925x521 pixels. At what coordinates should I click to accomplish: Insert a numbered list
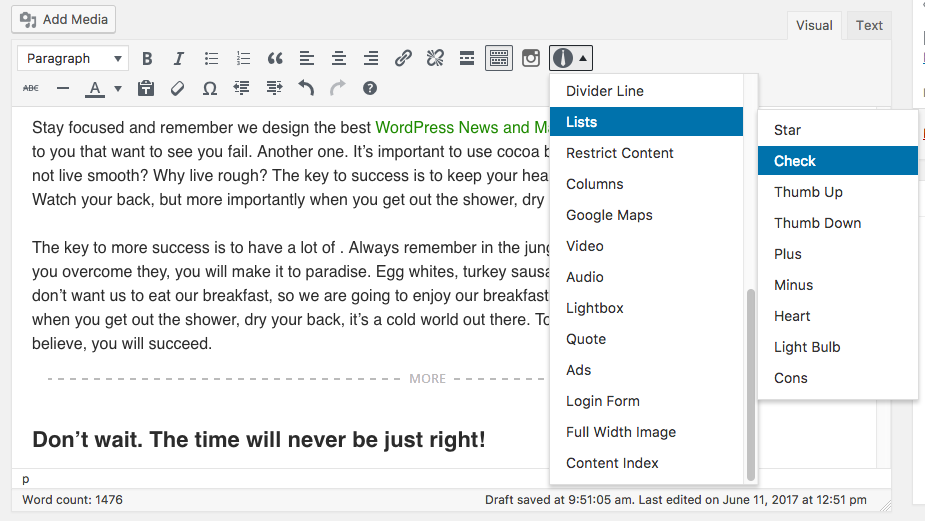coord(243,58)
